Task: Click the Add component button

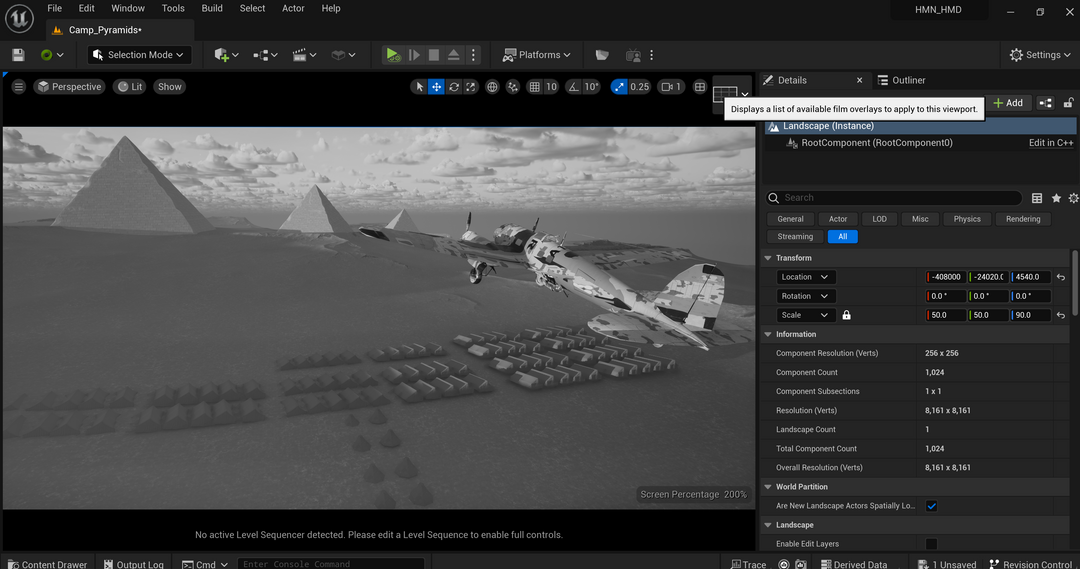Action: coord(1007,103)
